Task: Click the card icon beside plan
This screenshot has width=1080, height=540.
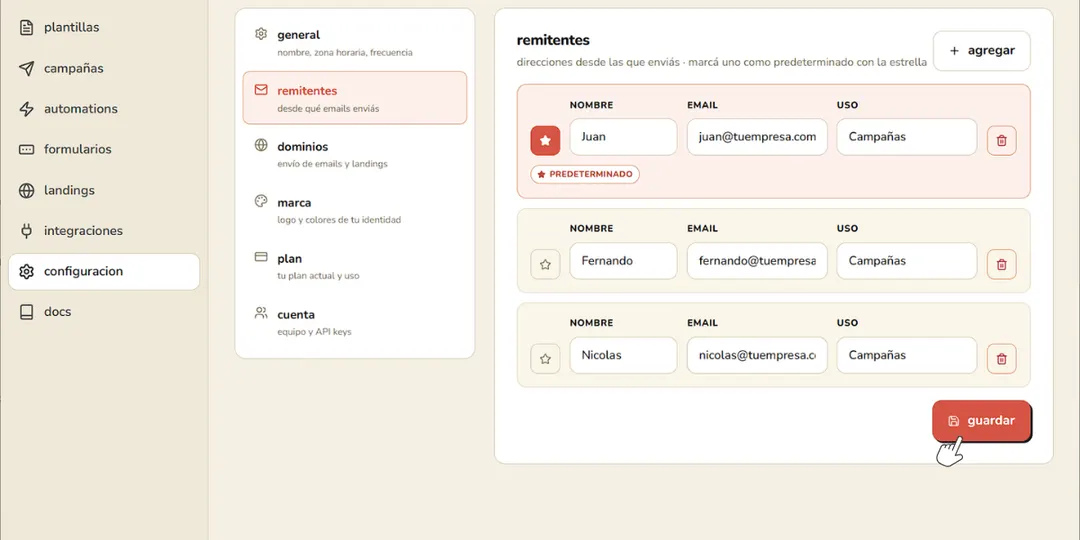Action: click(261, 257)
